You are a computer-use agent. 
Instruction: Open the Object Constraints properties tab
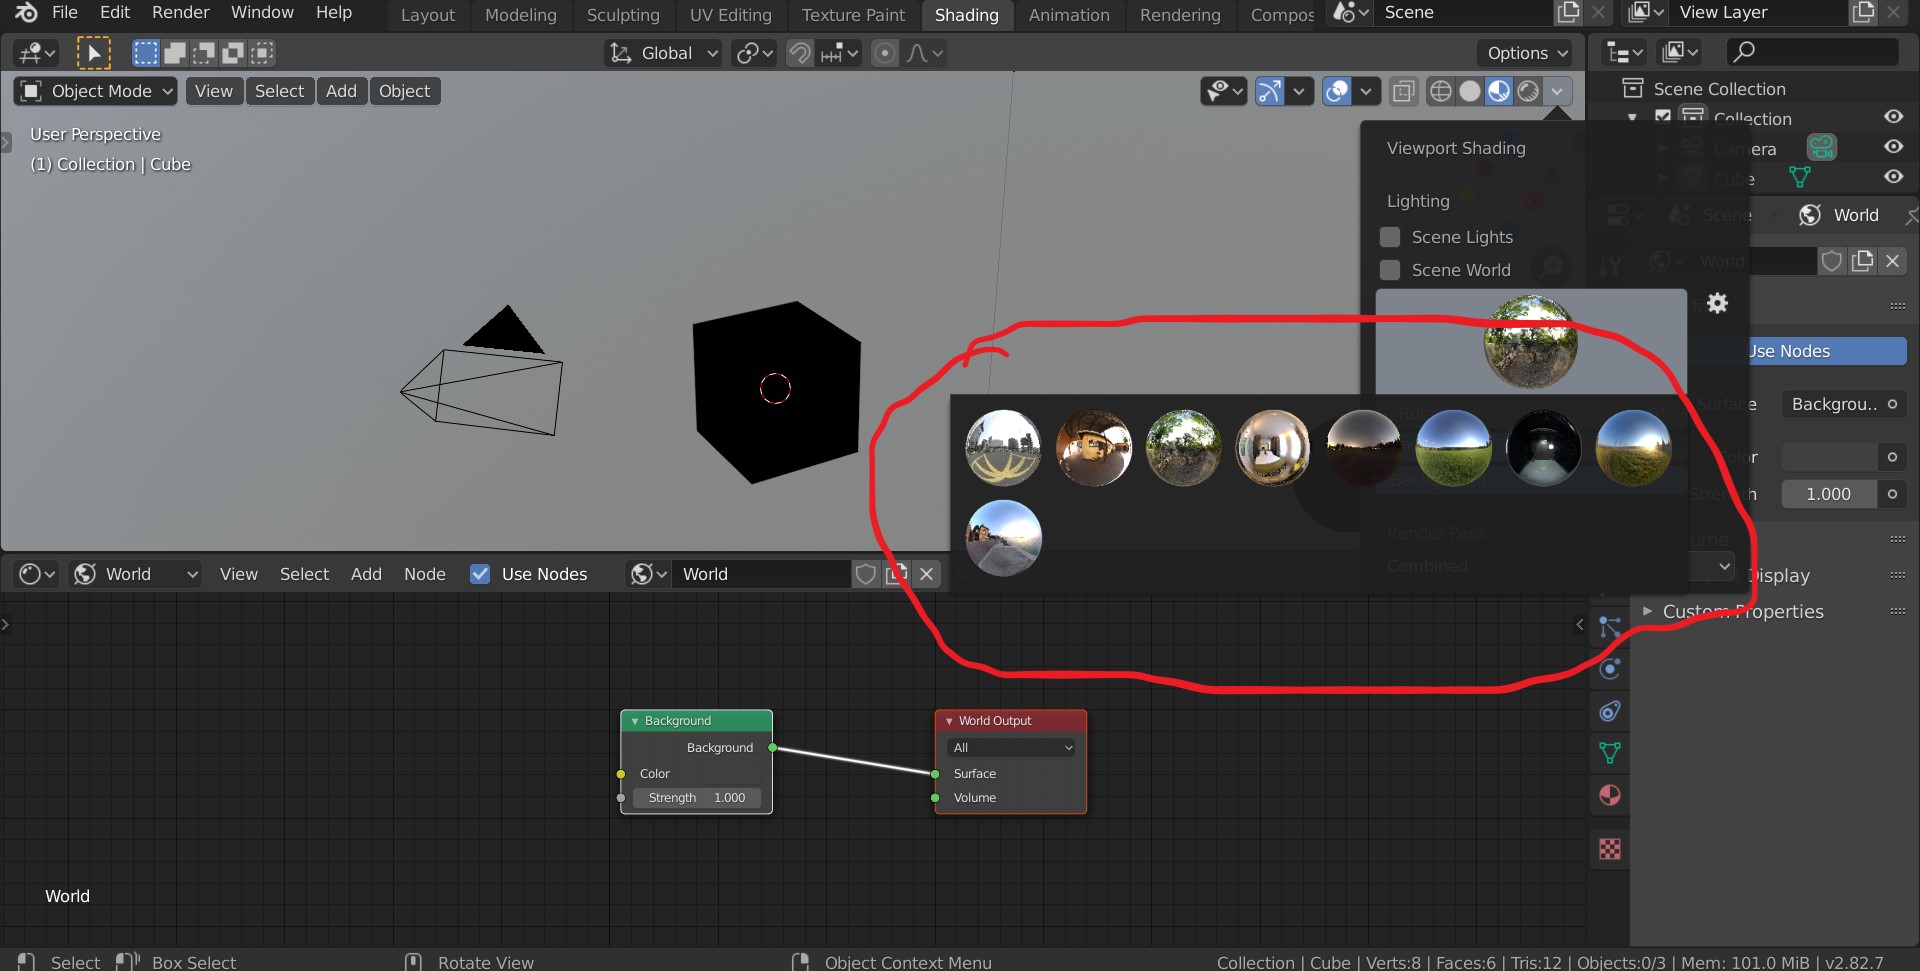[1609, 711]
